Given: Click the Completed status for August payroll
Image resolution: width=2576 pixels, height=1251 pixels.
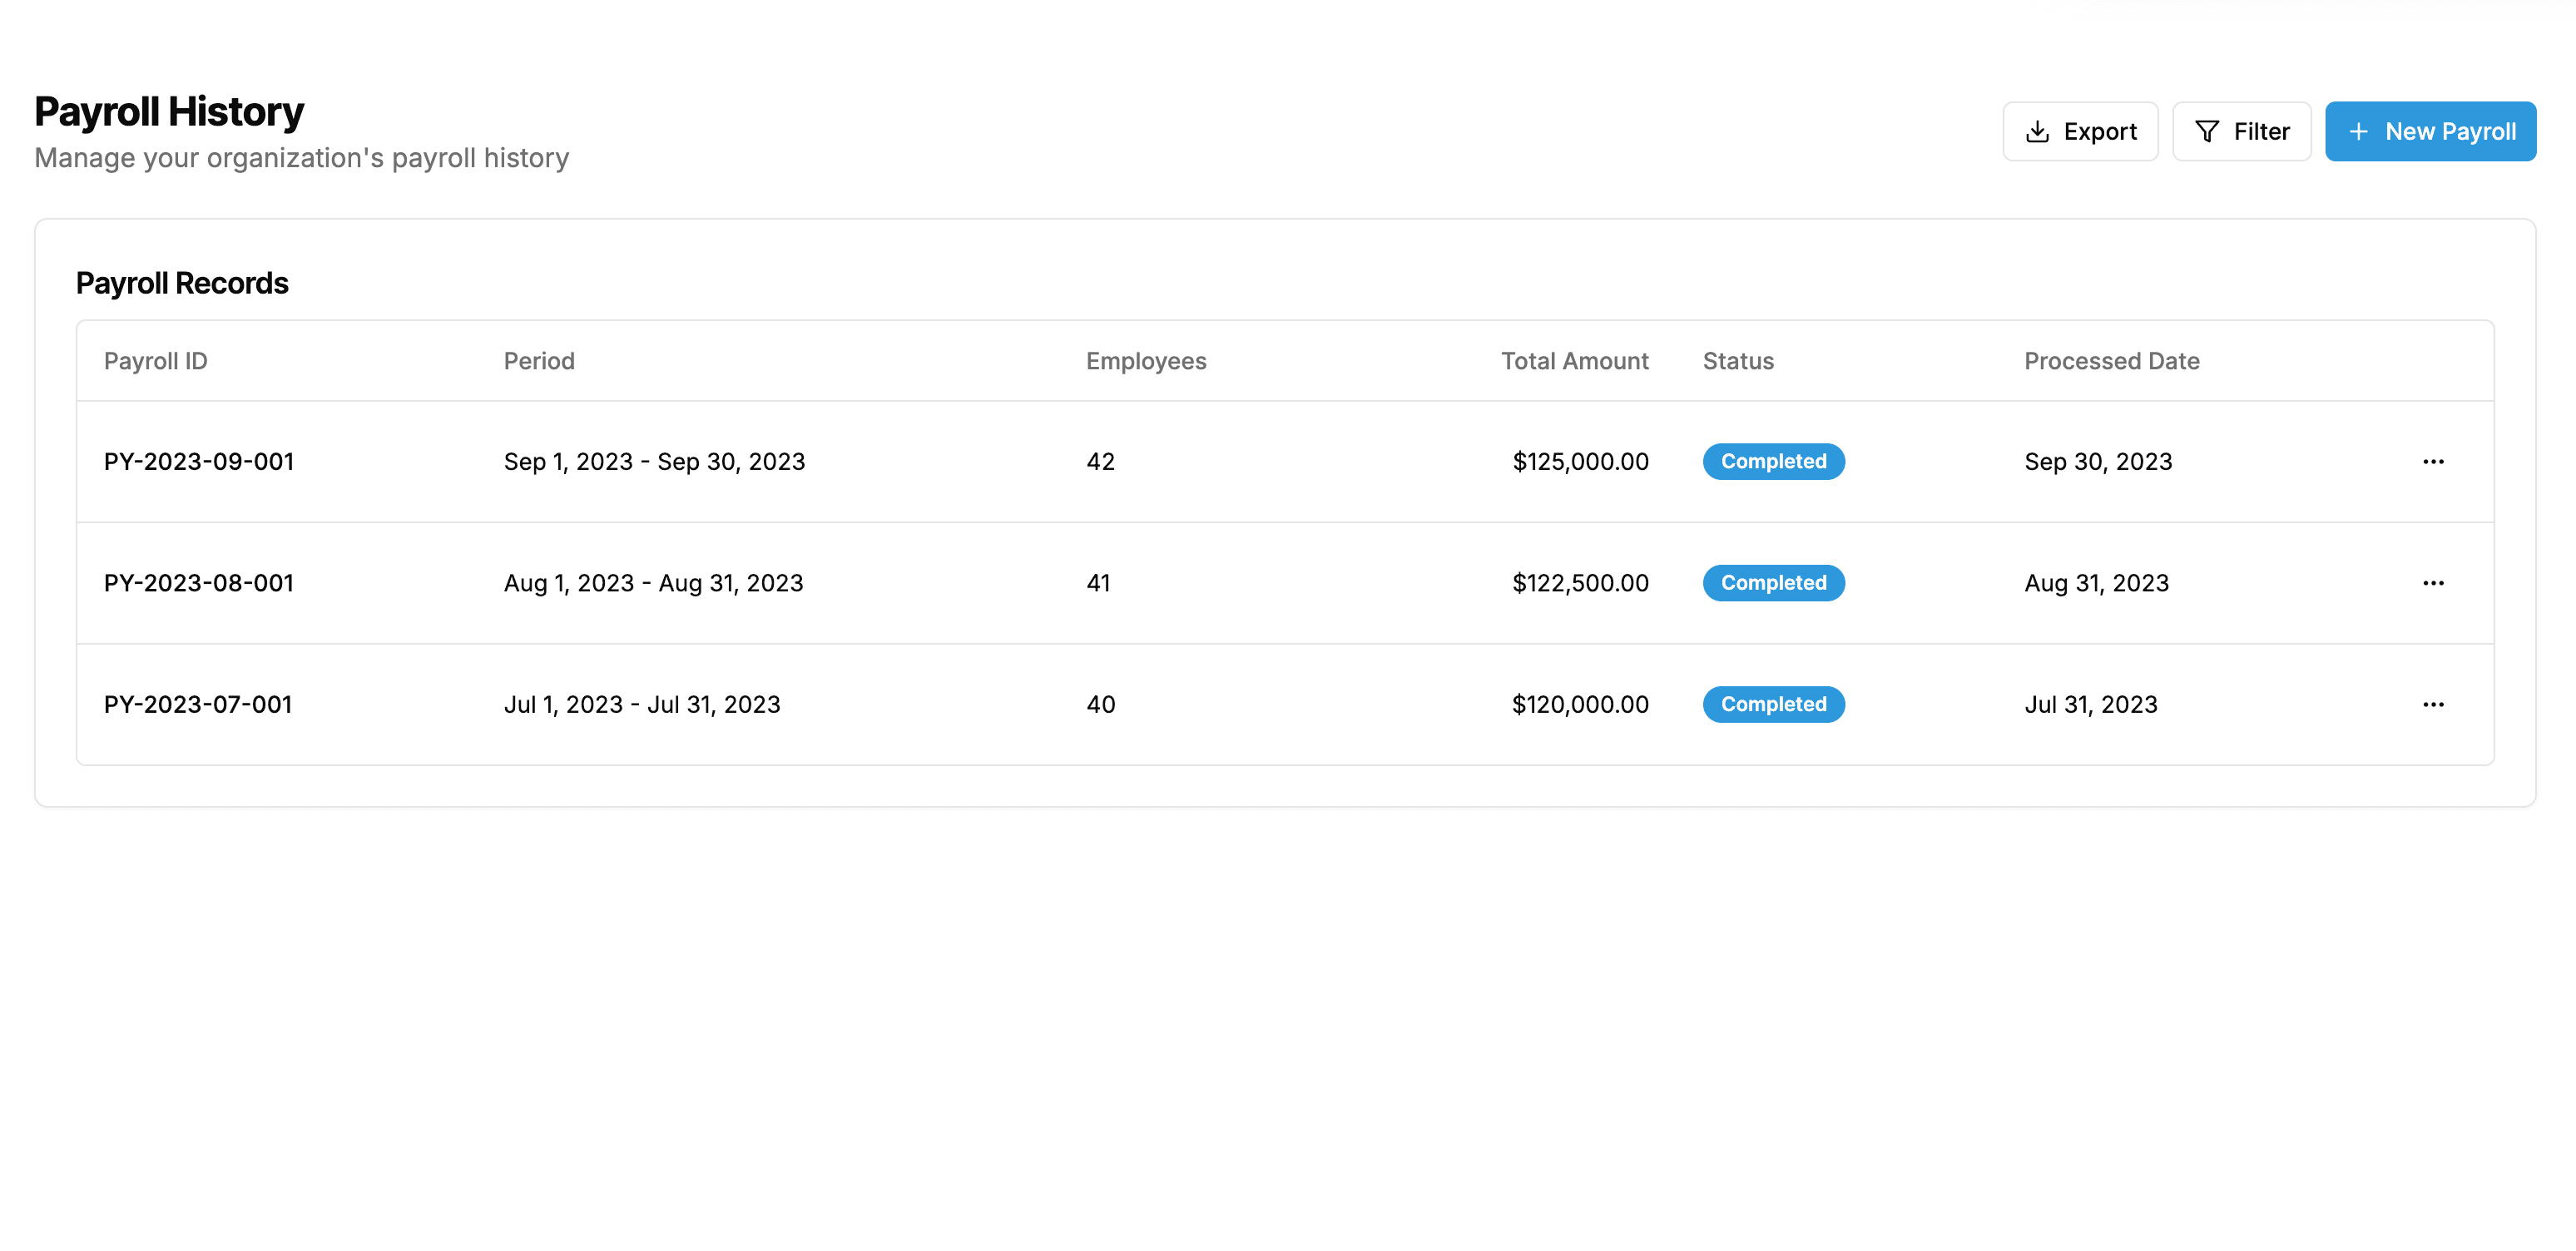Looking at the screenshot, I should [x=1773, y=583].
